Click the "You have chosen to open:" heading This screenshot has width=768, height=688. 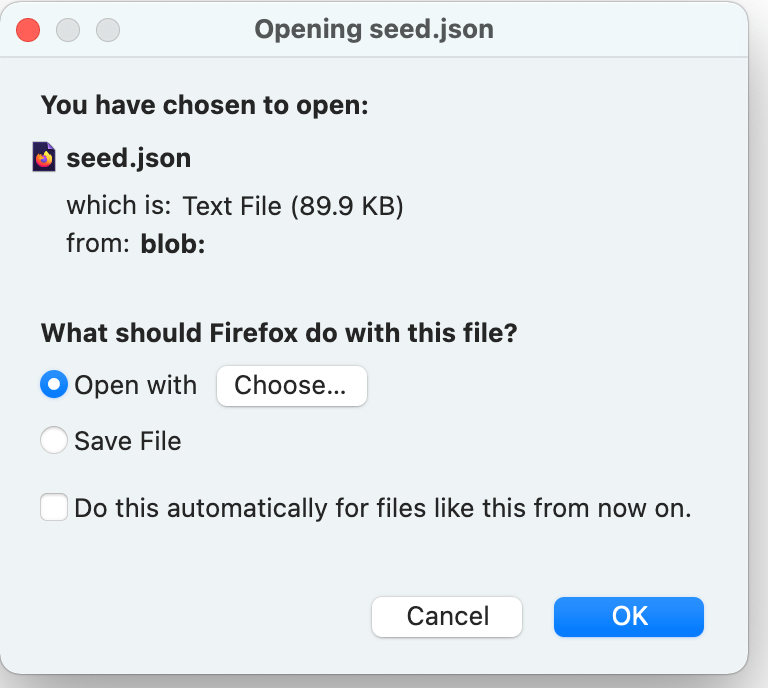[x=205, y=105]
